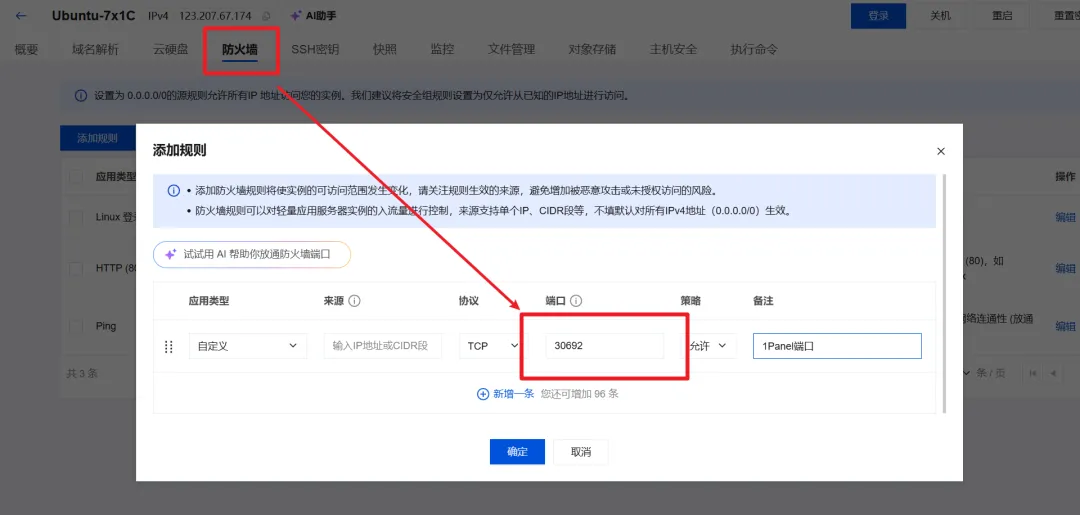Click the 添加规则 button behind the dialog
This screenshot has height=515, width=1080.
click(x=98, y=138)
